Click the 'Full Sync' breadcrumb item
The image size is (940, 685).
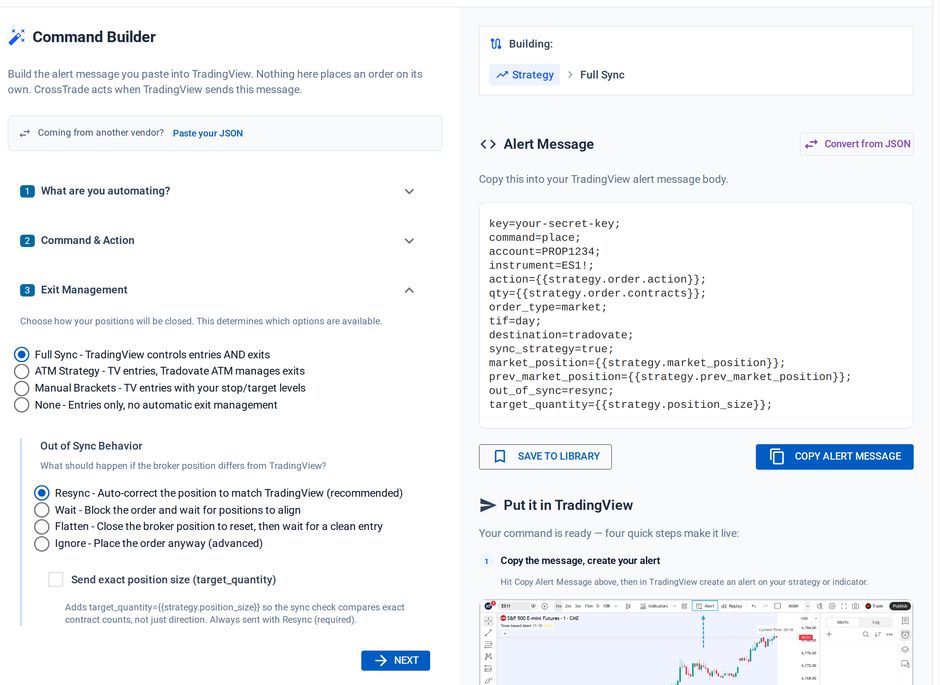tap(602, 75)
